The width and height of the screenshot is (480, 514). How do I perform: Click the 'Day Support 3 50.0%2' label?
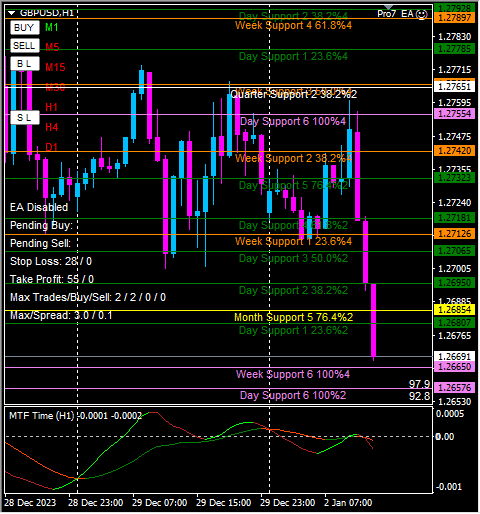(x=293, y=258)
